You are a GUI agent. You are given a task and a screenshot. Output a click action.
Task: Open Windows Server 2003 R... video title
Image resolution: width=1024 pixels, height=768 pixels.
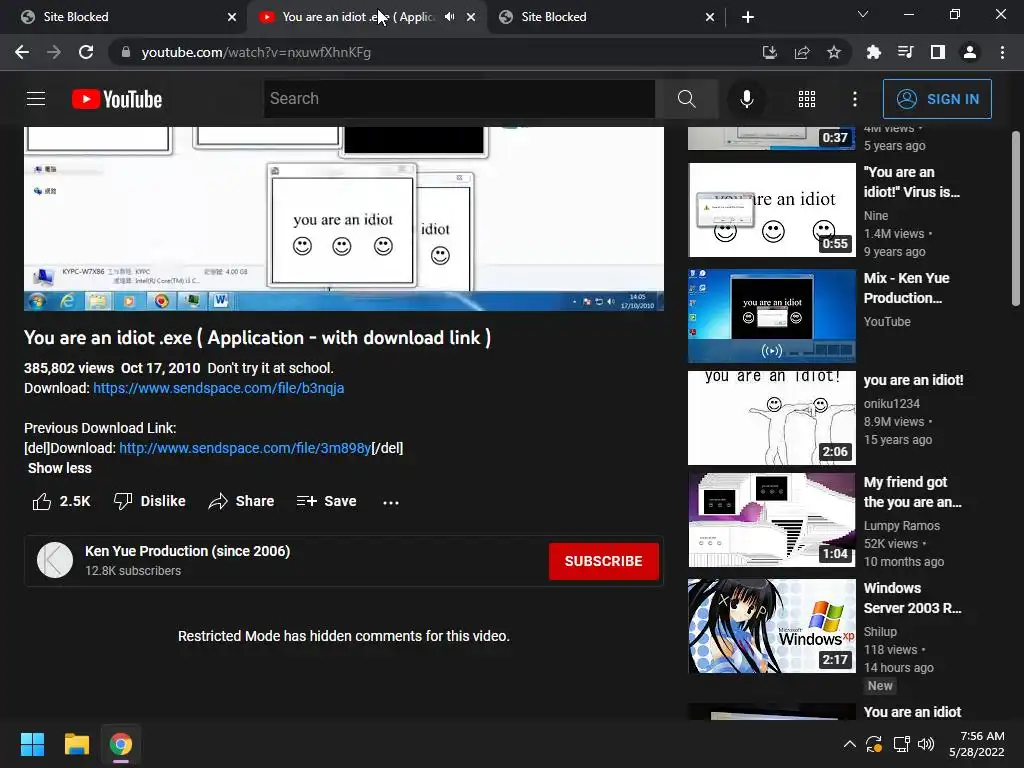912,598
